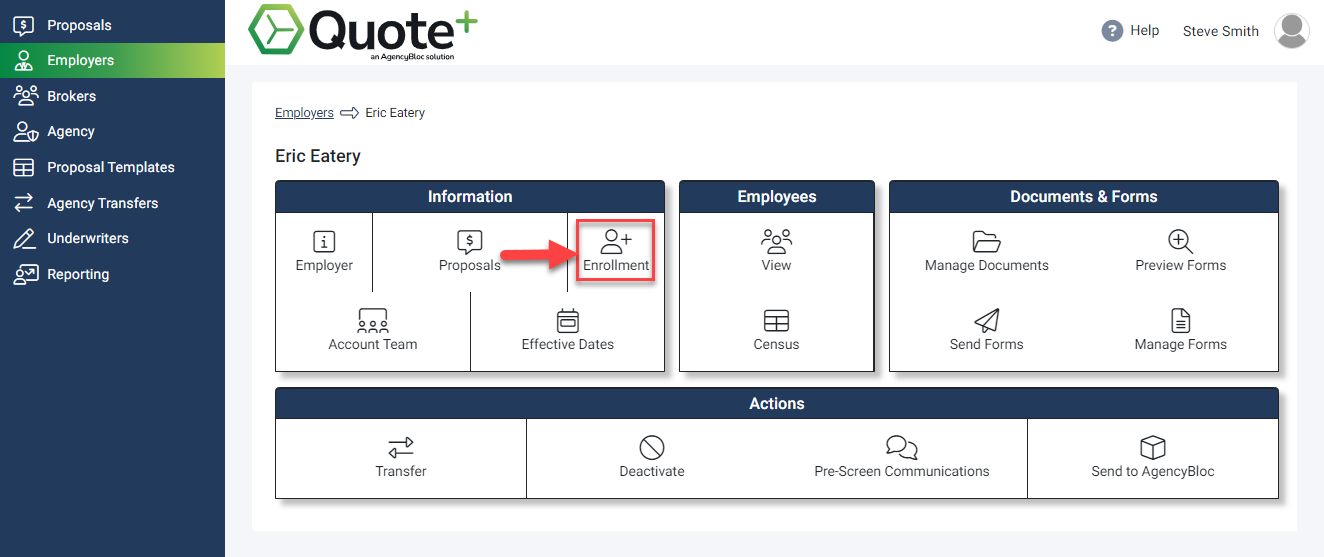Open Proposals in the Information panel

click(470, 251)
